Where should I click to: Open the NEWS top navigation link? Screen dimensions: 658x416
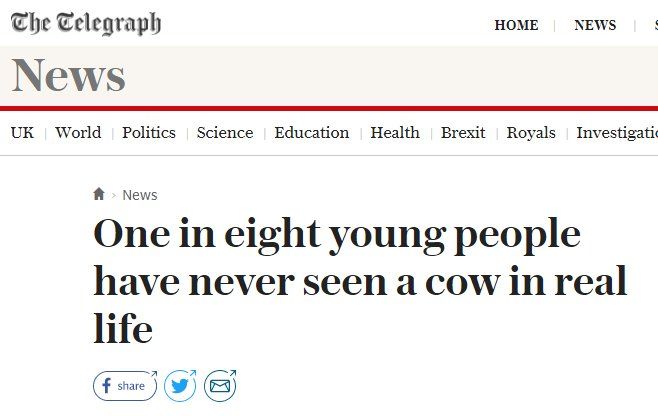[595, 25]
